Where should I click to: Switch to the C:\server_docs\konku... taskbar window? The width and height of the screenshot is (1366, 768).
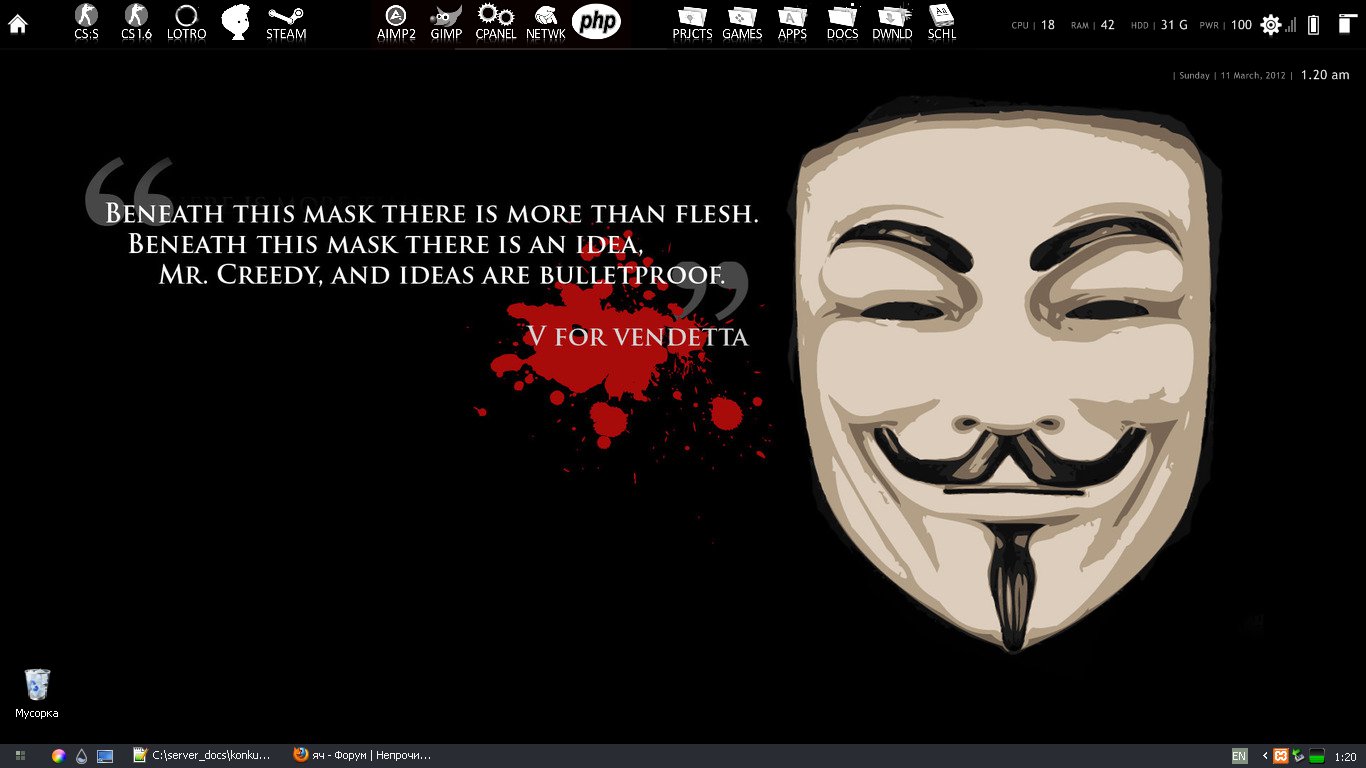pos(202,756)
